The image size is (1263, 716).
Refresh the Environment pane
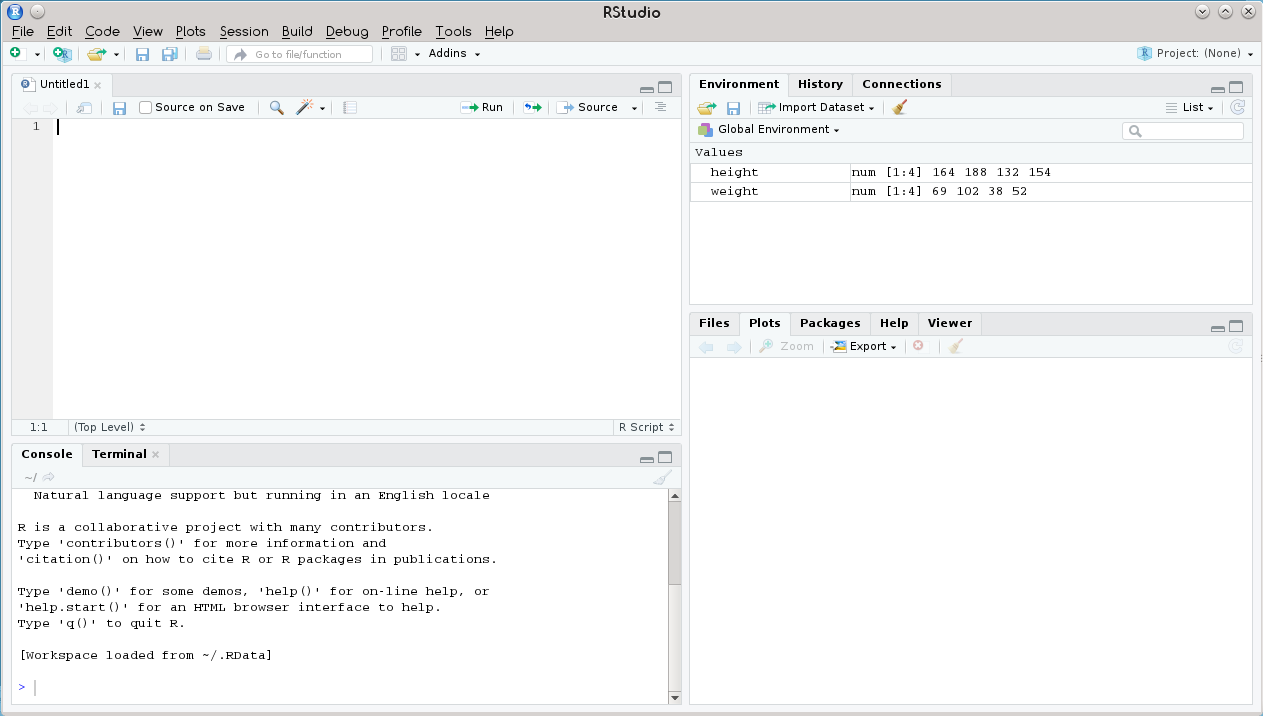[1237, 107]
